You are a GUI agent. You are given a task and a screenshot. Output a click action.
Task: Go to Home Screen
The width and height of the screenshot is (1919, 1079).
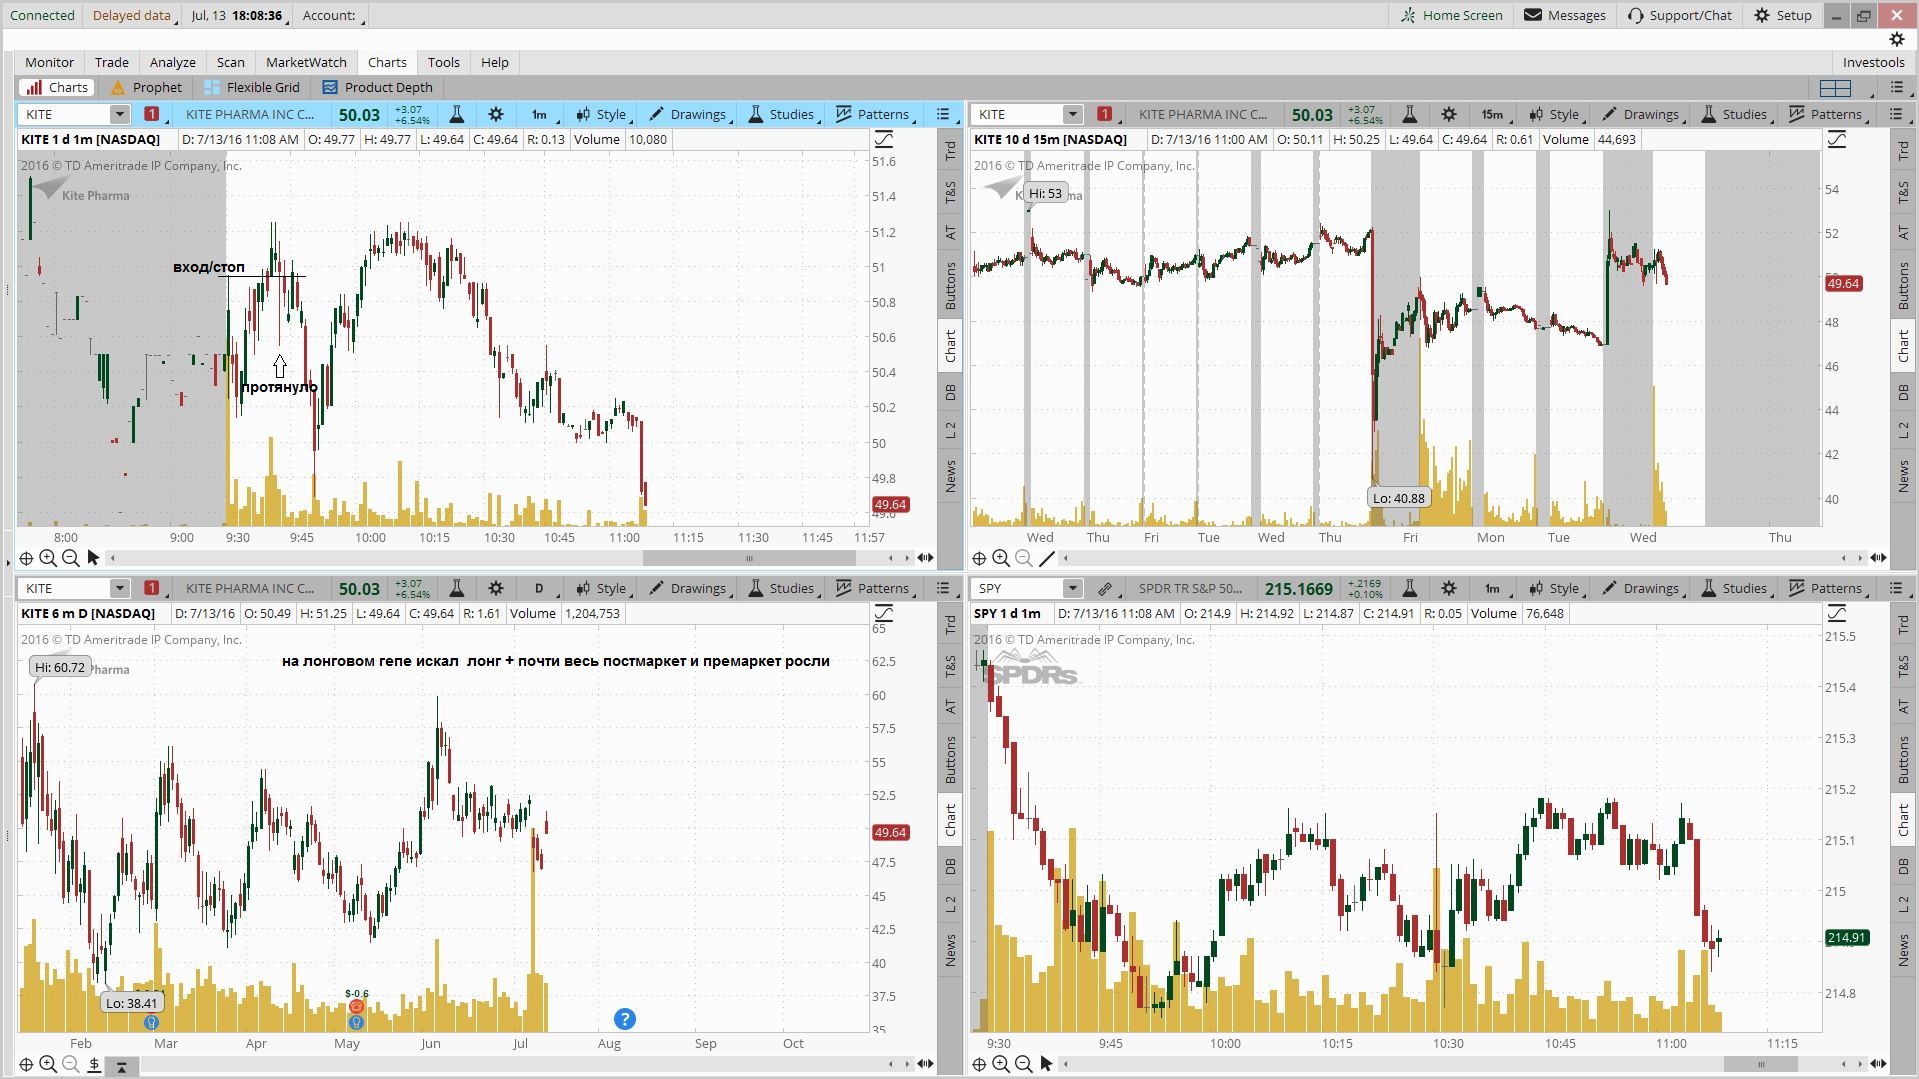[x=1451, y=15]
